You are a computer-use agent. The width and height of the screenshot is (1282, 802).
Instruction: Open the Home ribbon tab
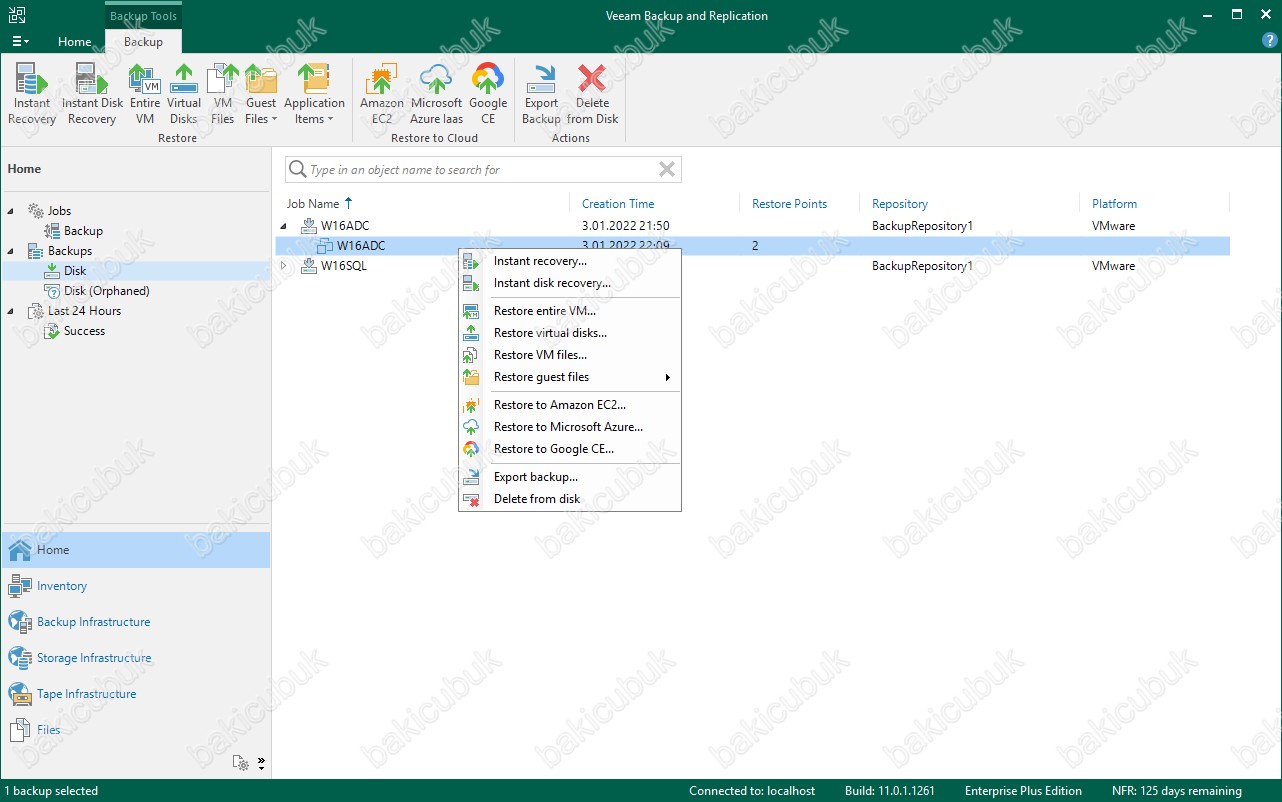[x=74, y=42]
